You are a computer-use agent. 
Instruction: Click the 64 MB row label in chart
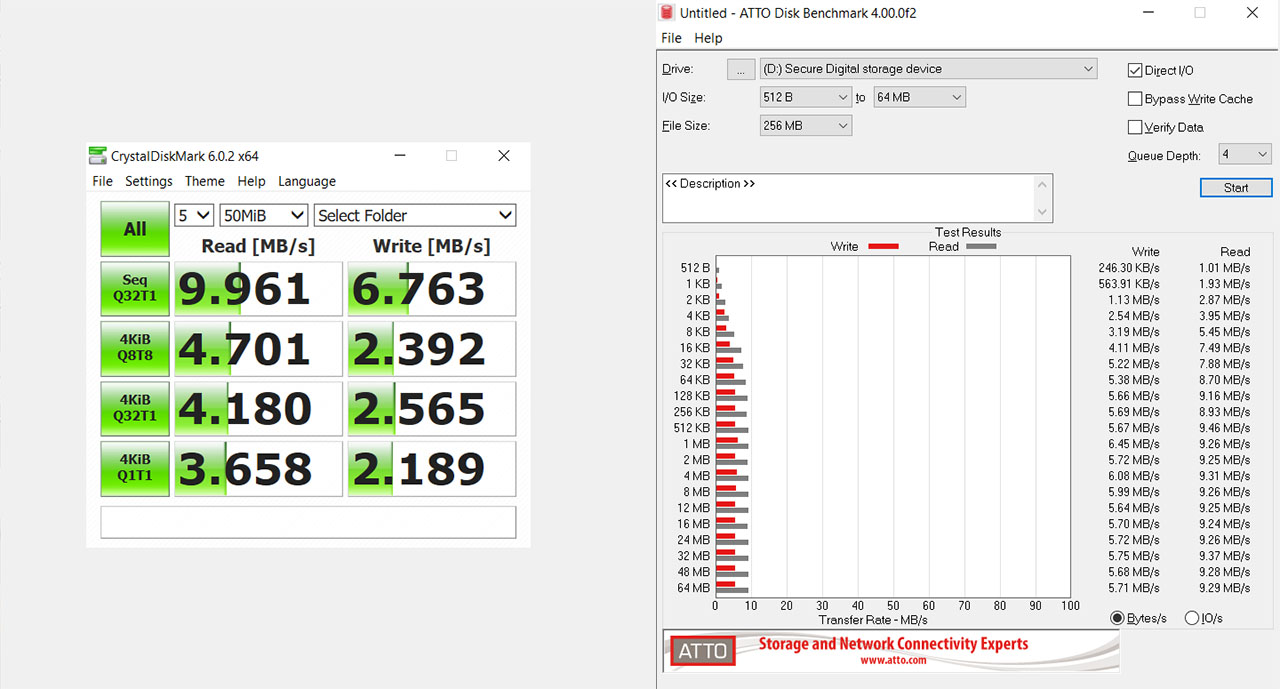tap(693, 588)
